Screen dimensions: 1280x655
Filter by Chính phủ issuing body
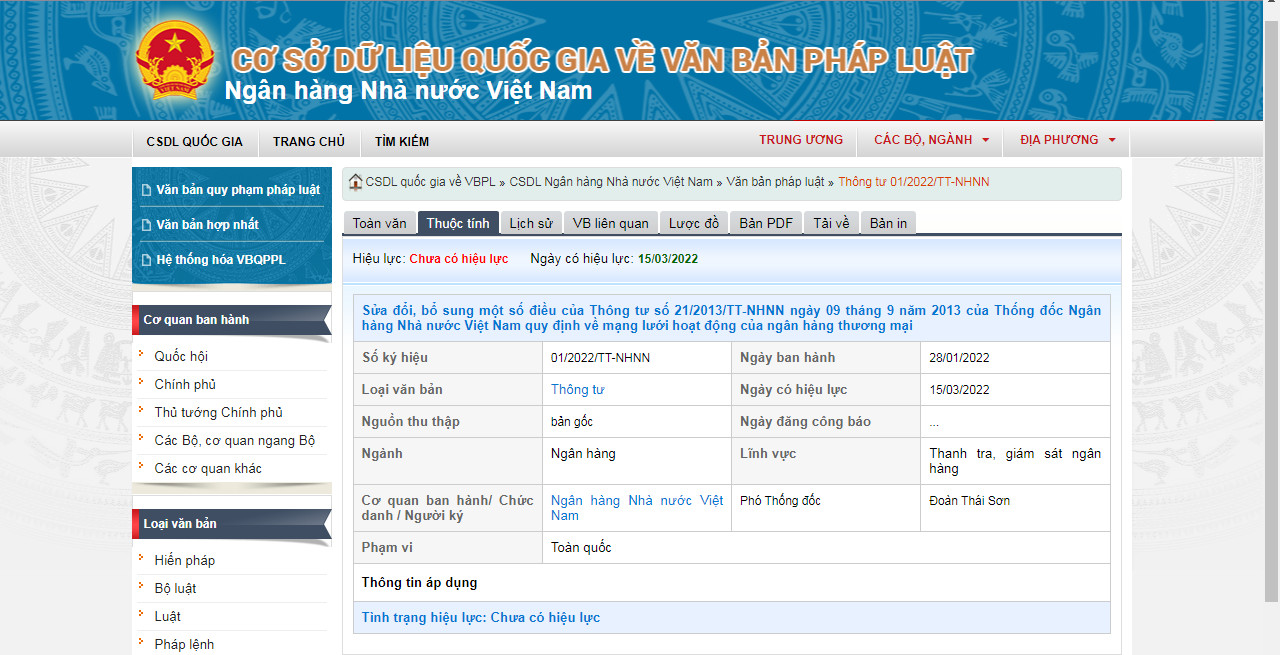tap(185, 385)
